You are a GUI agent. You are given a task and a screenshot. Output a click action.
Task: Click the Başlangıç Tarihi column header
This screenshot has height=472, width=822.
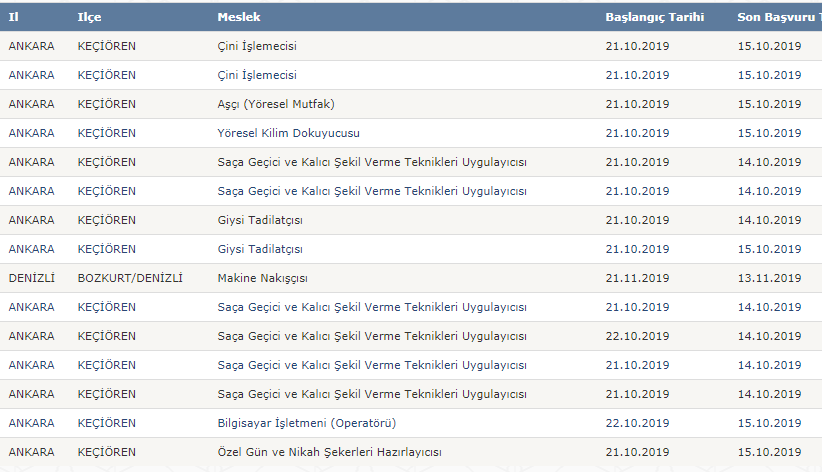[655, 17]
